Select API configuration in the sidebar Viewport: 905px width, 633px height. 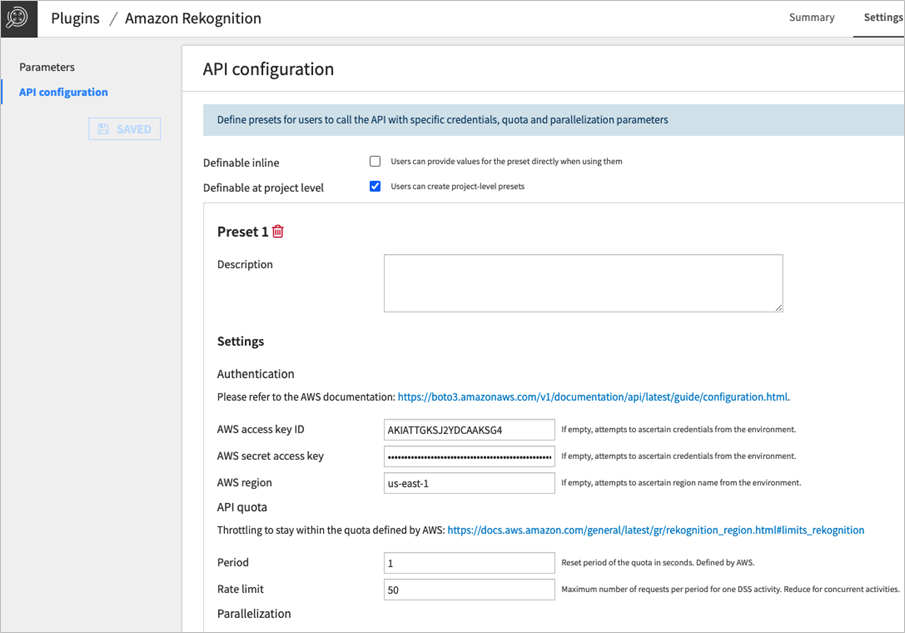point(63,92)
